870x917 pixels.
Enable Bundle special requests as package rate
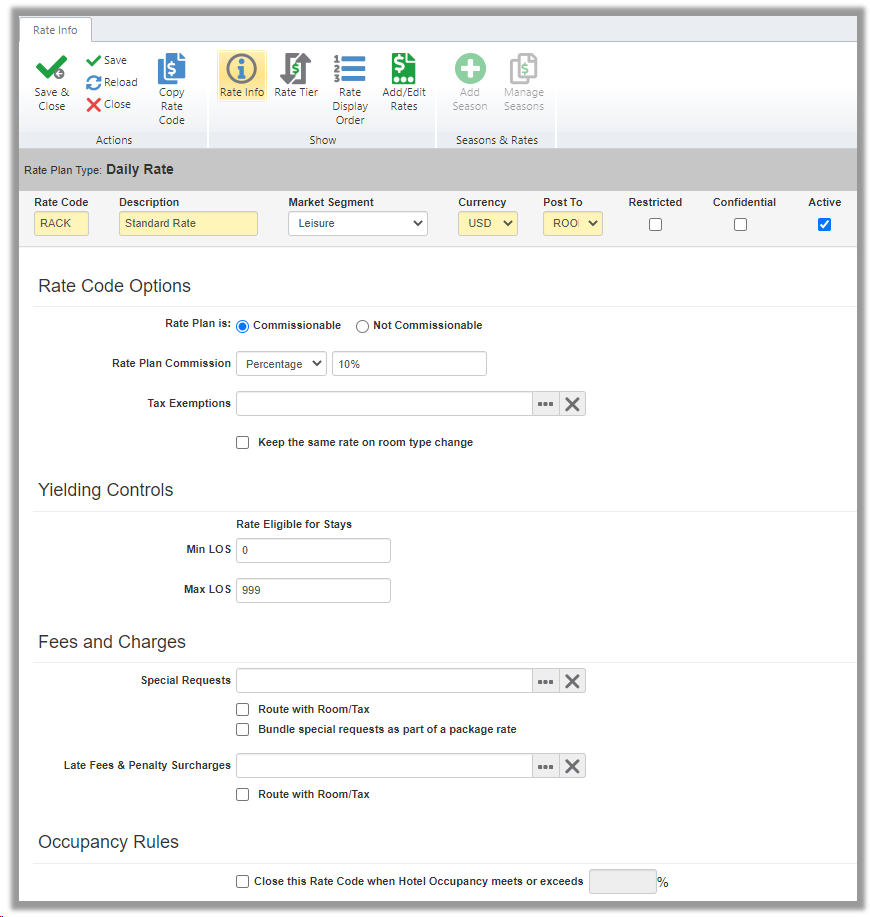point(243,729)
